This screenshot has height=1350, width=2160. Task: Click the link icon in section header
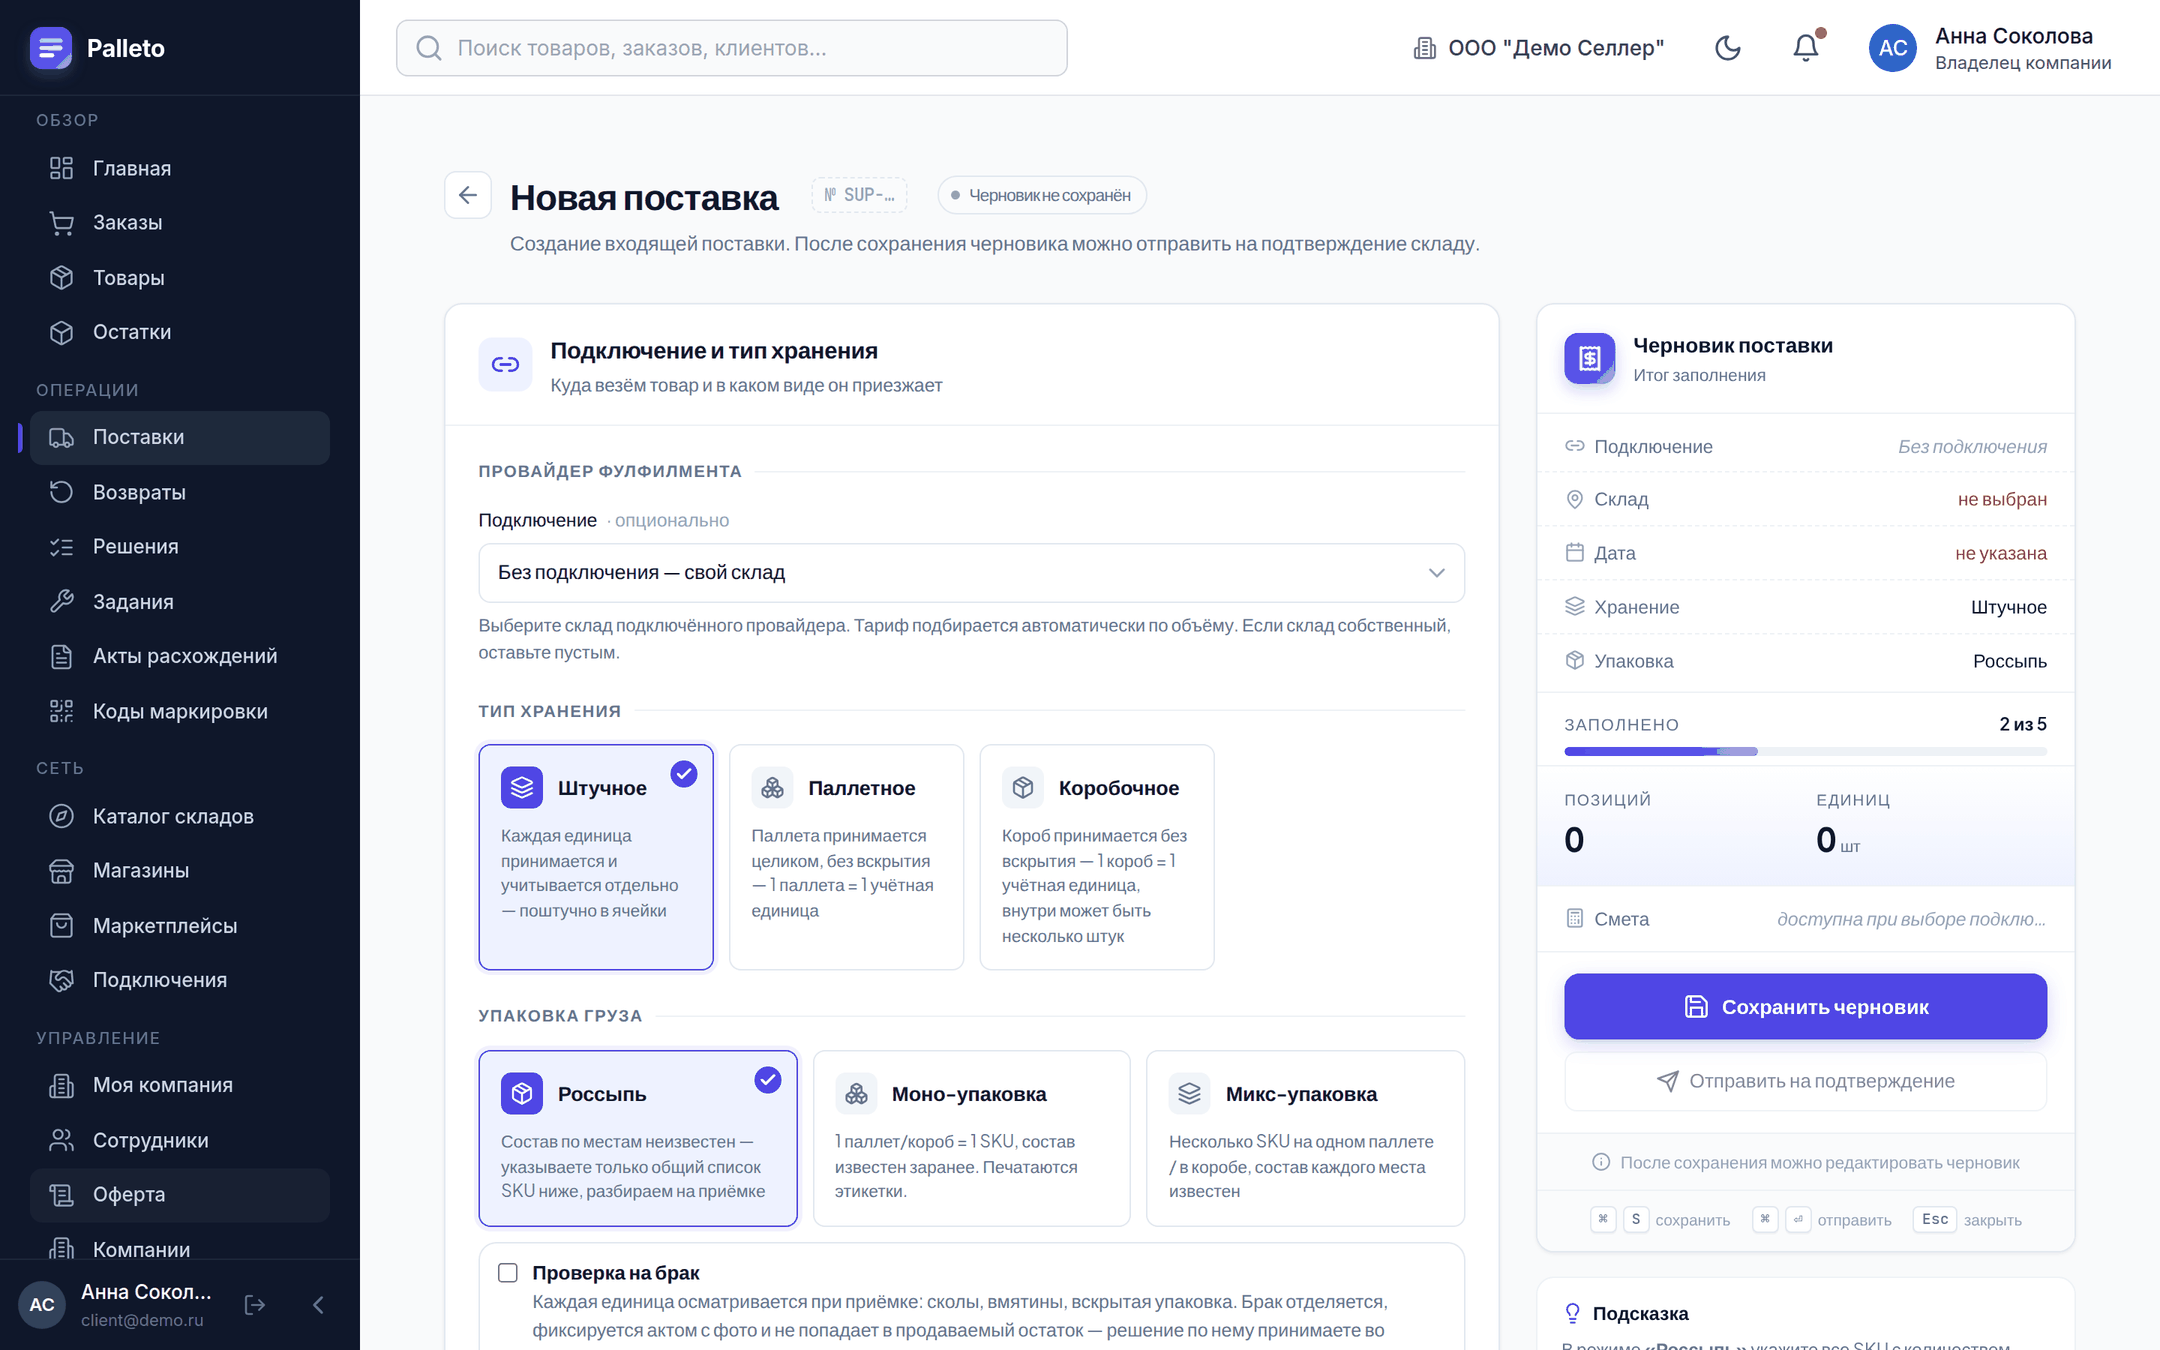pyautogui.click(x=505, y=364)
